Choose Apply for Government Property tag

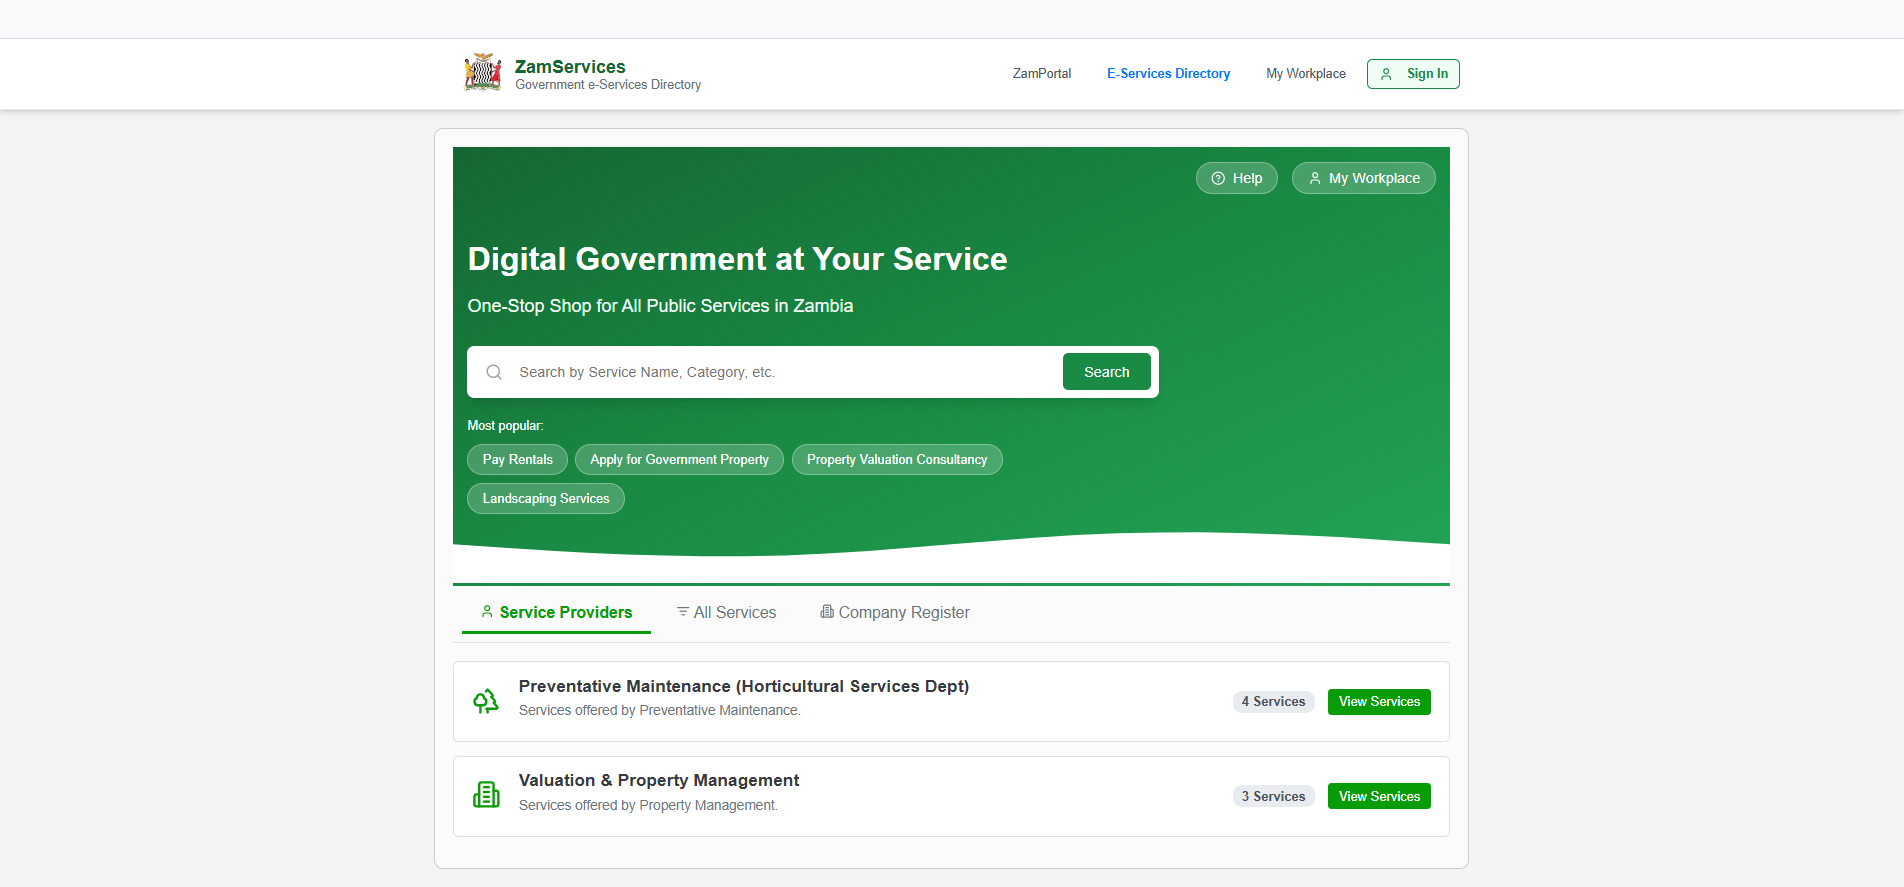coord(679,460)
